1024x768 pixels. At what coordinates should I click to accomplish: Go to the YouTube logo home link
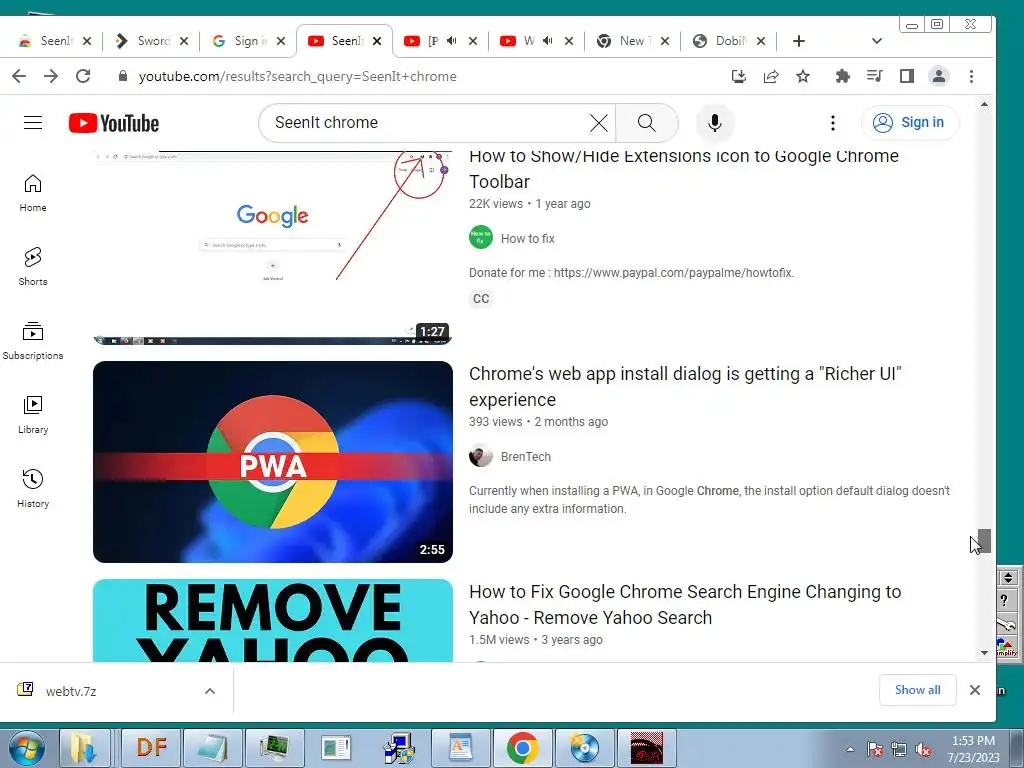coord(114,123)
